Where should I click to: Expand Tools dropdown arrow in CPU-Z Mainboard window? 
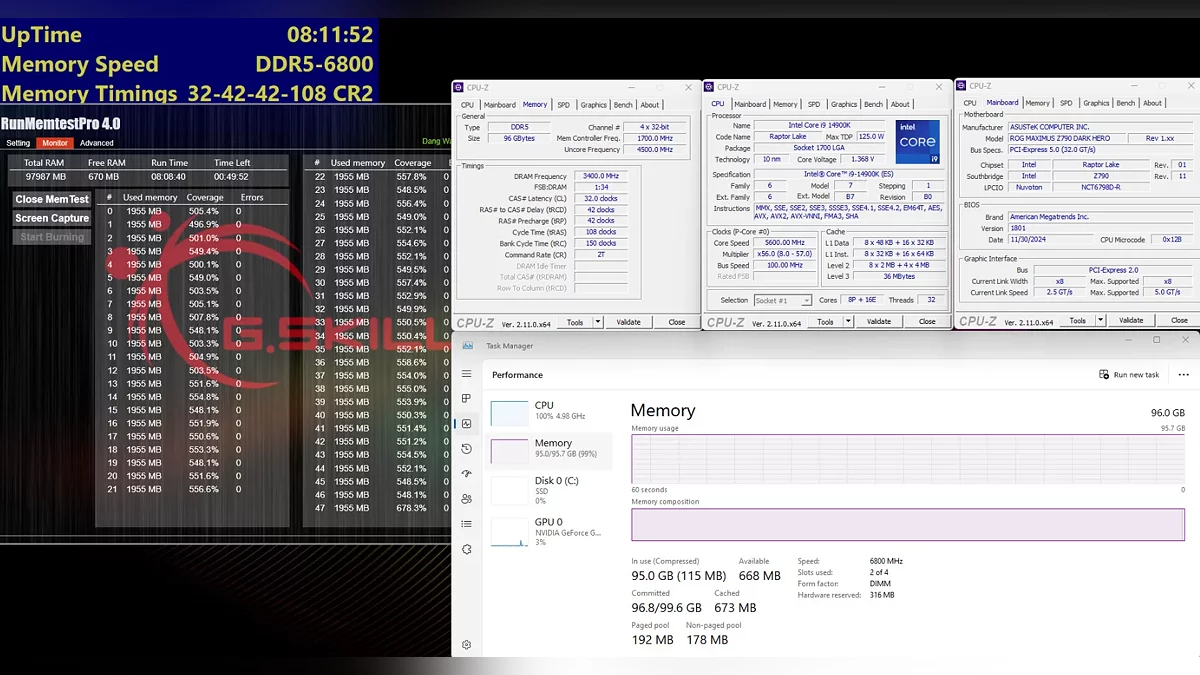(1100, 321)
